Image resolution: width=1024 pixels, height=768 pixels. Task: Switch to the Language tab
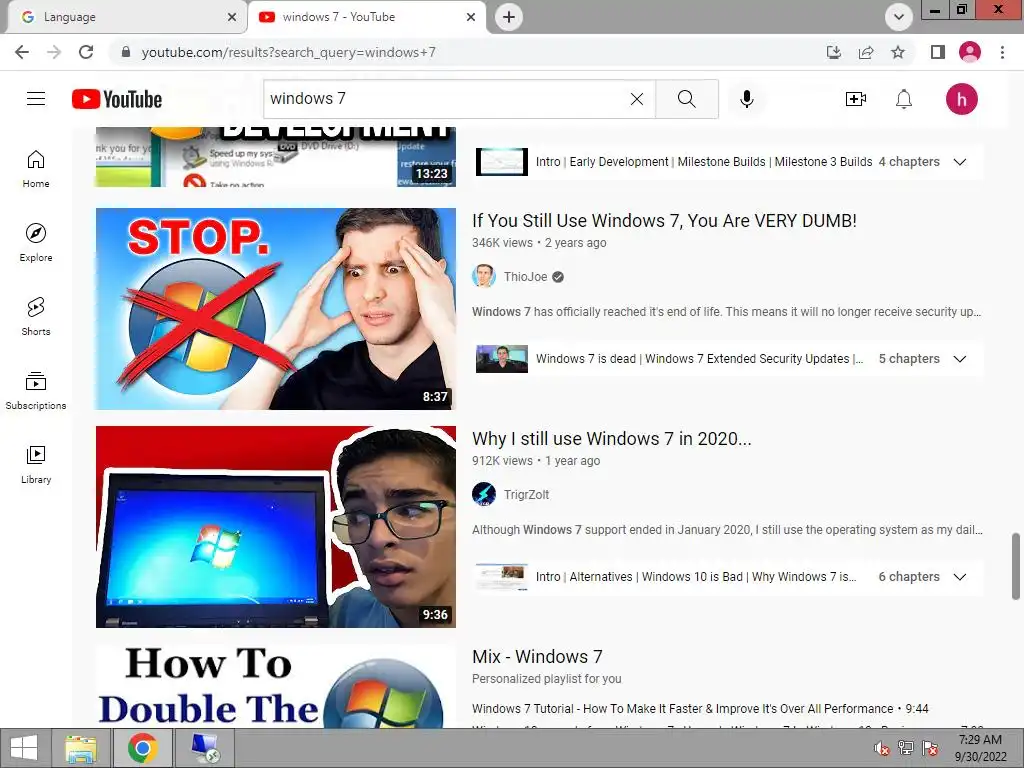(x=124, y=17)
